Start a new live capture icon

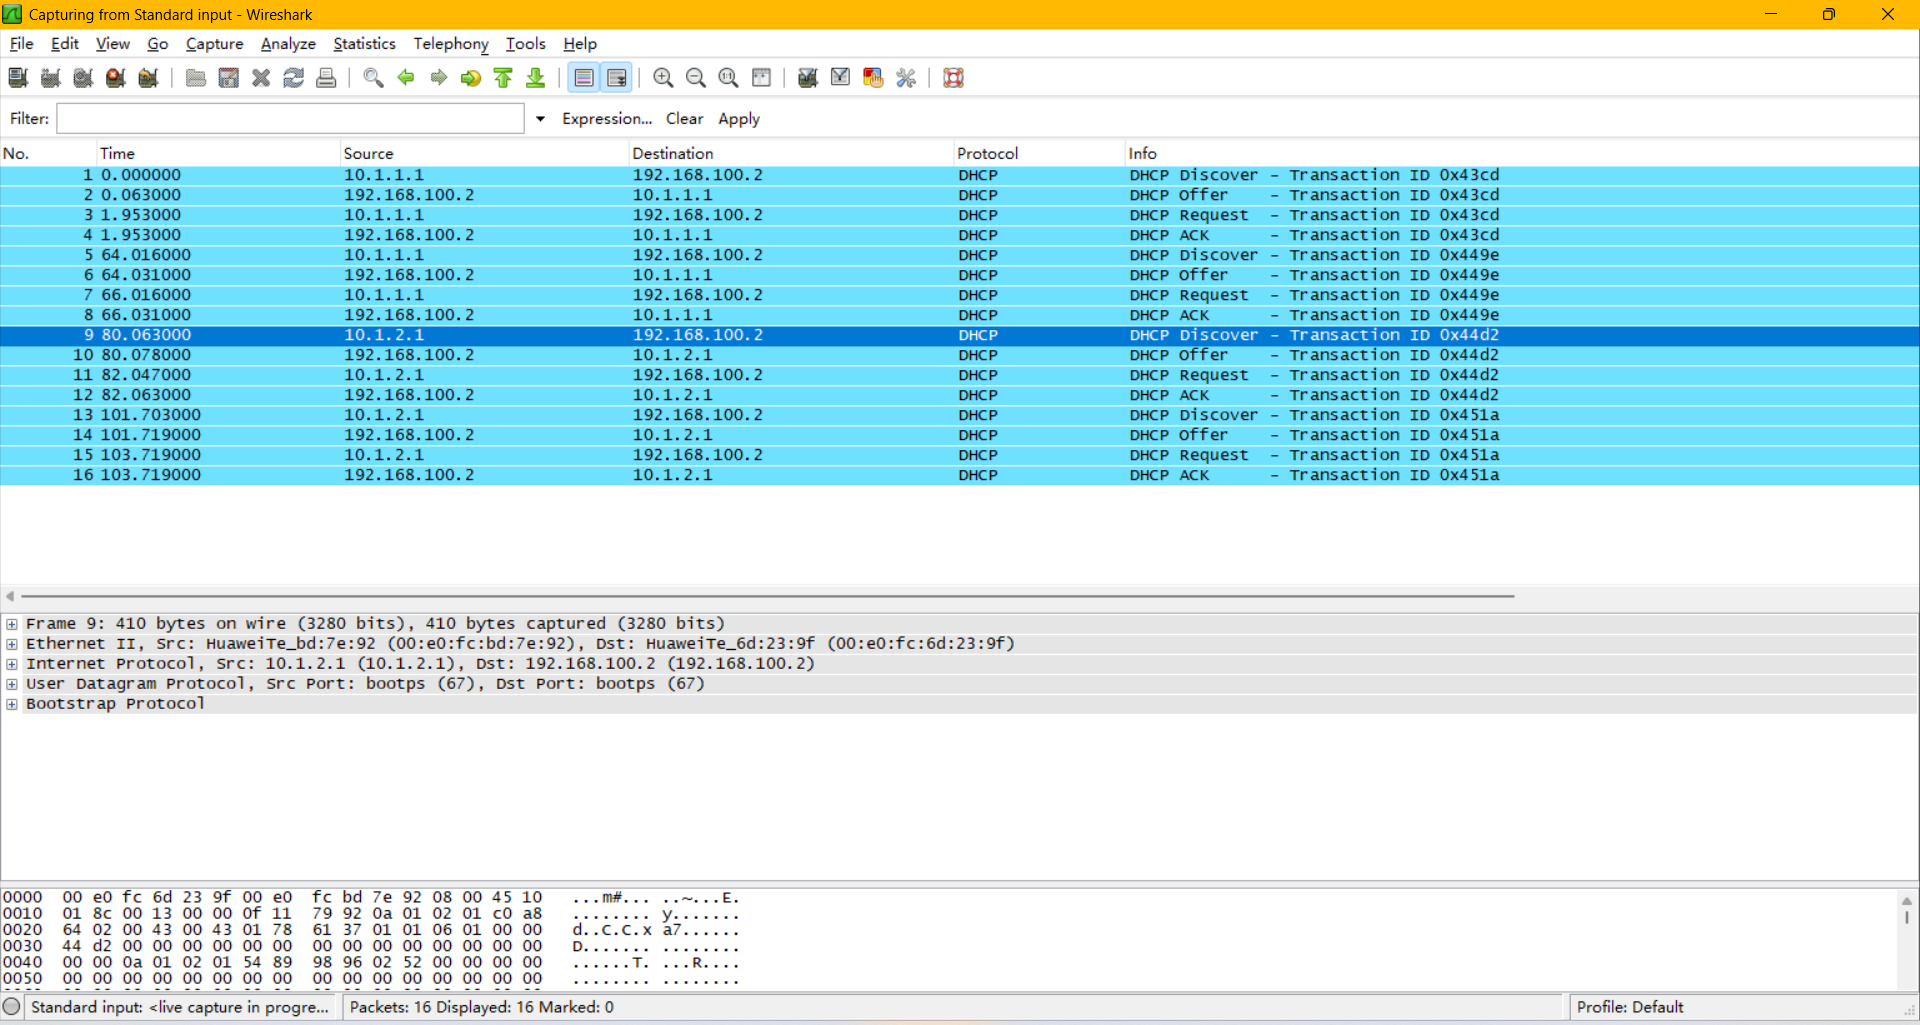(83, 78)
